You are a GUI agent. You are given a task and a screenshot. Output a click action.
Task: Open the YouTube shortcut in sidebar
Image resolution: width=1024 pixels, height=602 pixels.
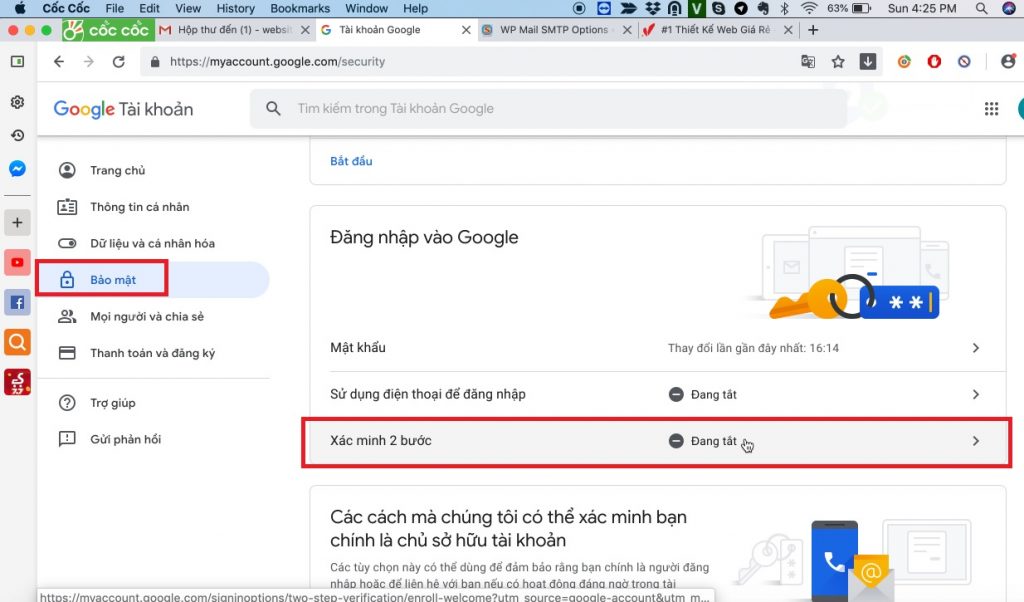(x=17, y=263)
